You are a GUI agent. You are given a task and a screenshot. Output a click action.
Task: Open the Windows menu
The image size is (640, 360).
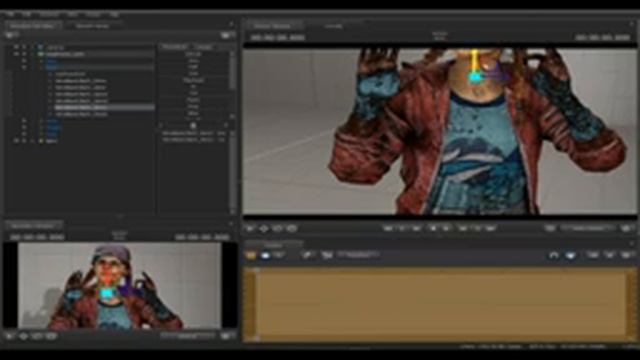[50, 14]
